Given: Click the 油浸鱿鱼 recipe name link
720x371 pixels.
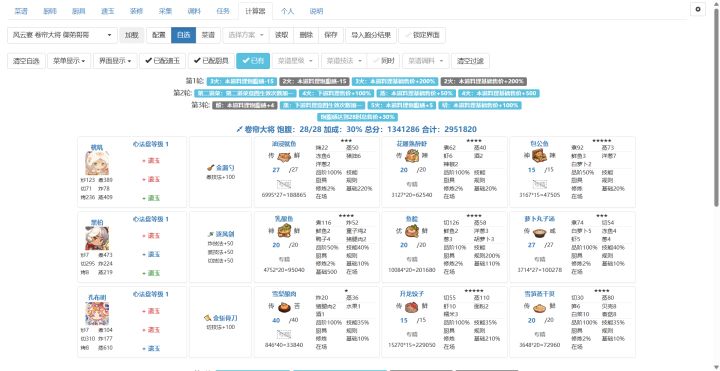Looking at the screenshot, I should pyautogui.click(x=284, y=144).
